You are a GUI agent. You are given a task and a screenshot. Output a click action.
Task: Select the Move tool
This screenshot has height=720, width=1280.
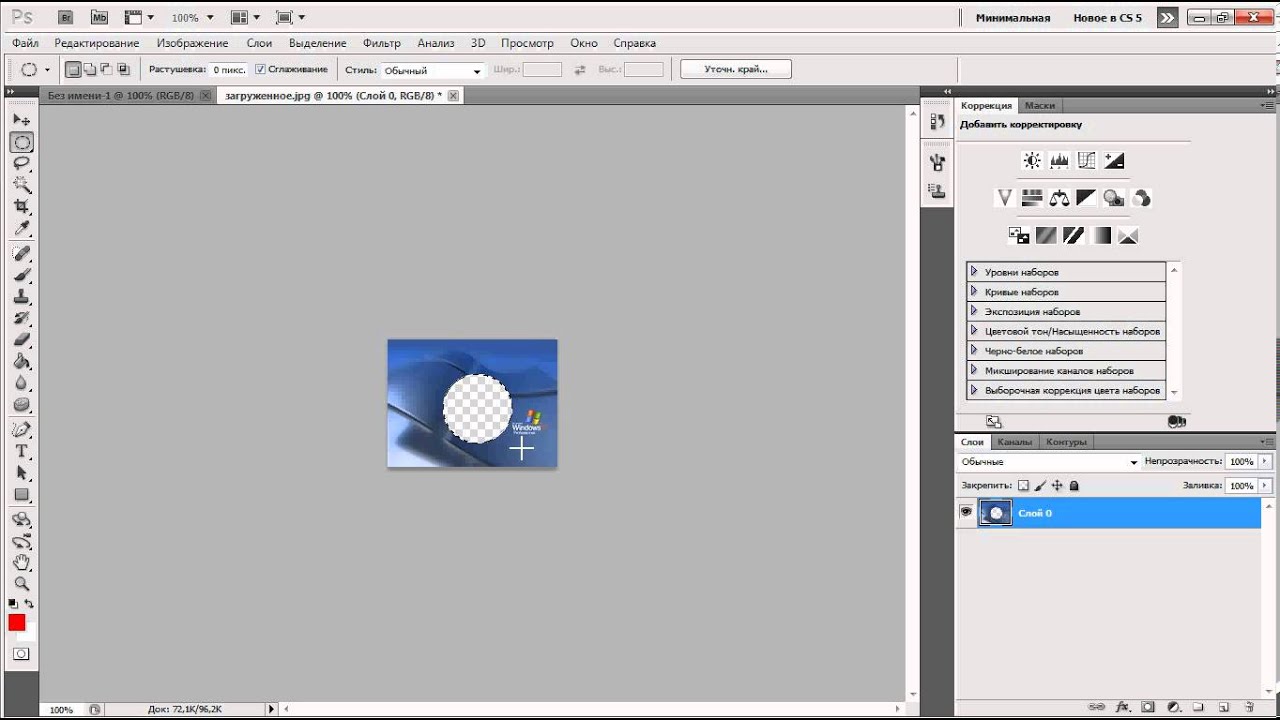pyautogui.click(x=21, y=120)
